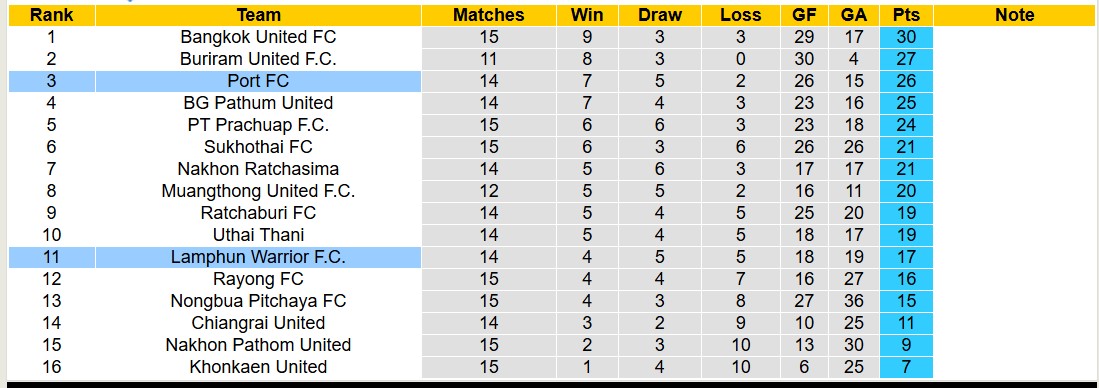Screen dimensions: 1099x388
Task: Click the Sukhothai FC team name
Action: (x=258, y=147)
